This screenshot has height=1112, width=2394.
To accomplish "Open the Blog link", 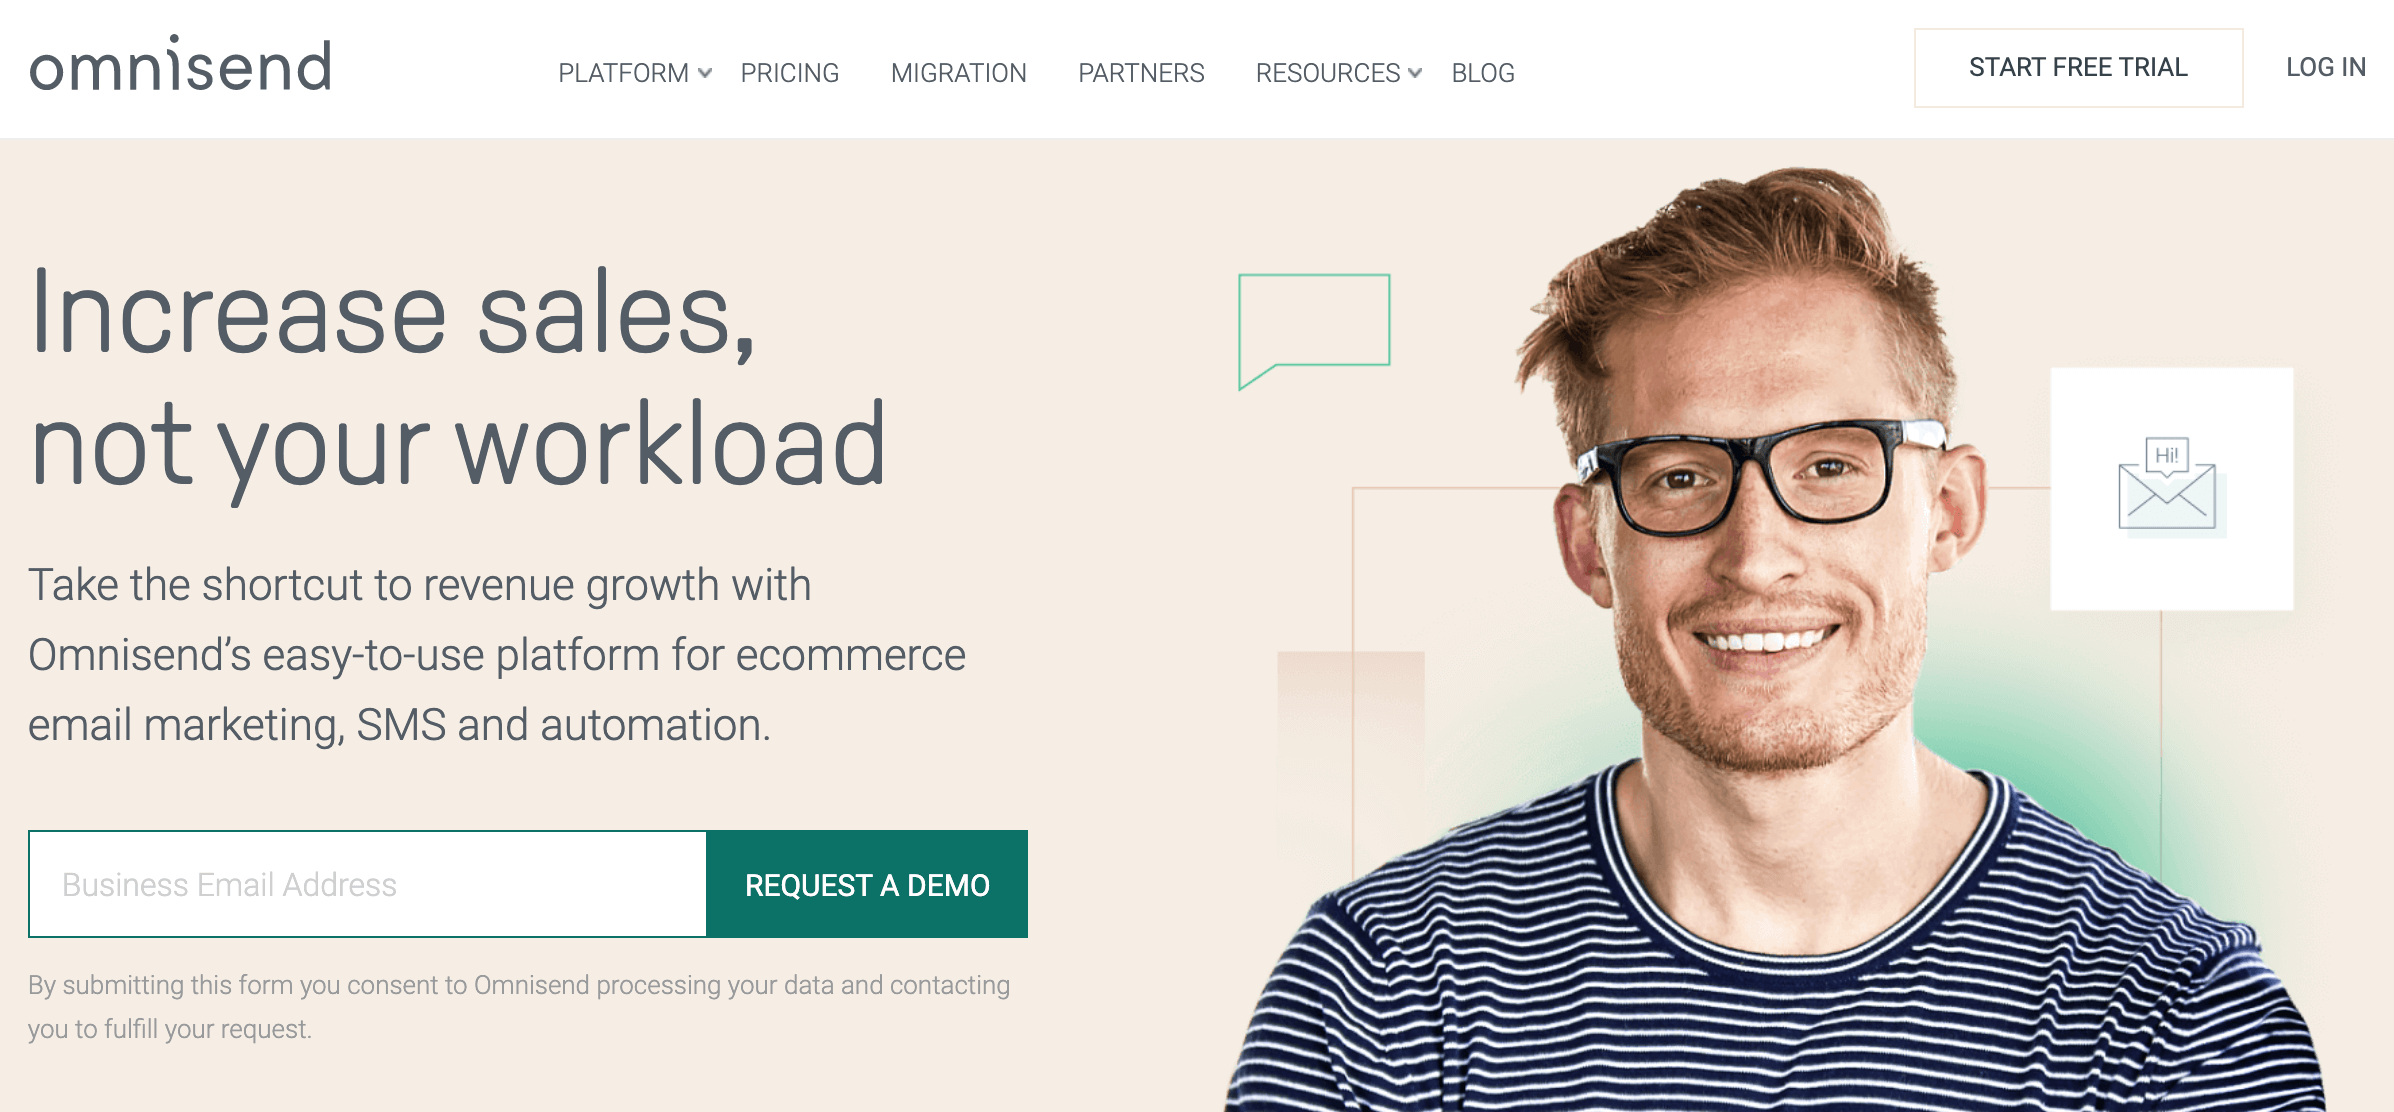I will (1483, 73).
